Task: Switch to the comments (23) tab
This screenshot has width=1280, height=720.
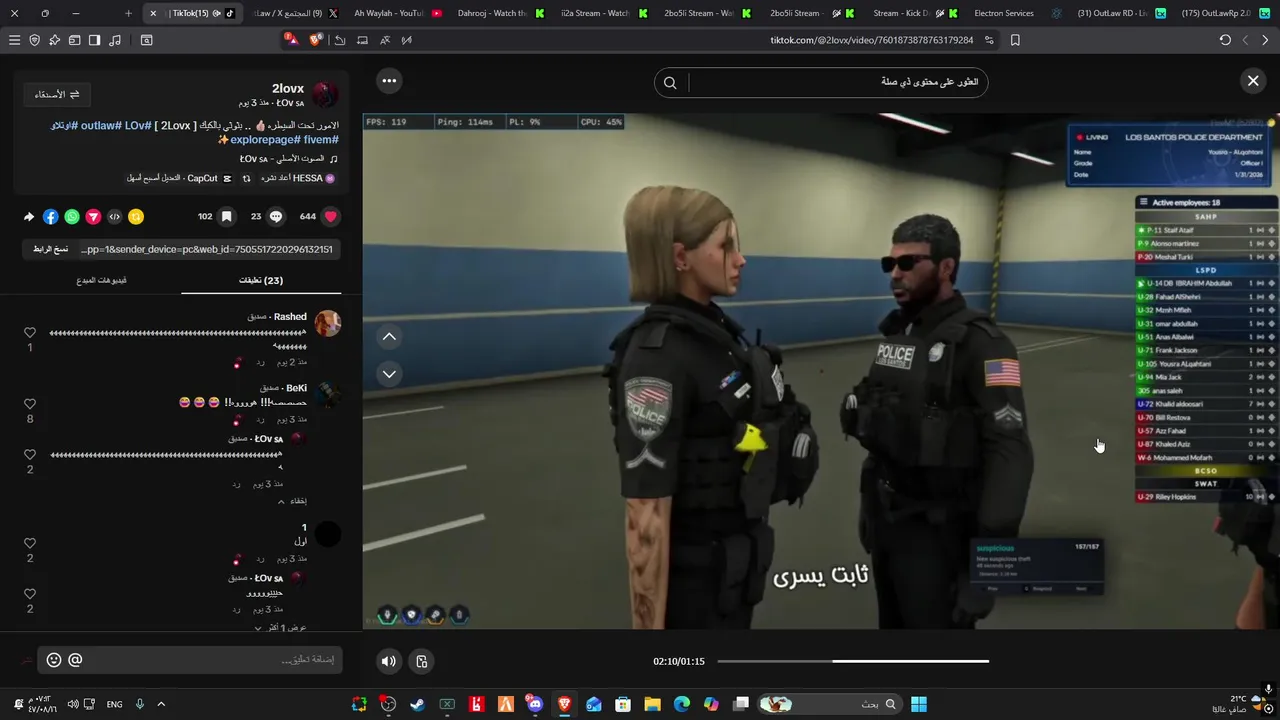Action: click(x=261, y=280)
